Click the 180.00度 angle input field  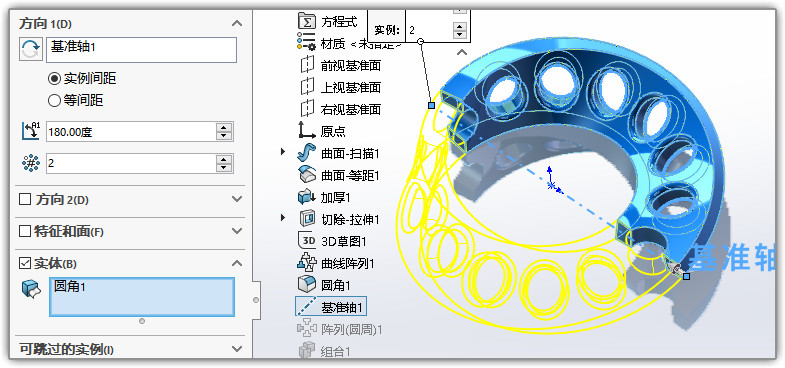click(x=131, y=132)
